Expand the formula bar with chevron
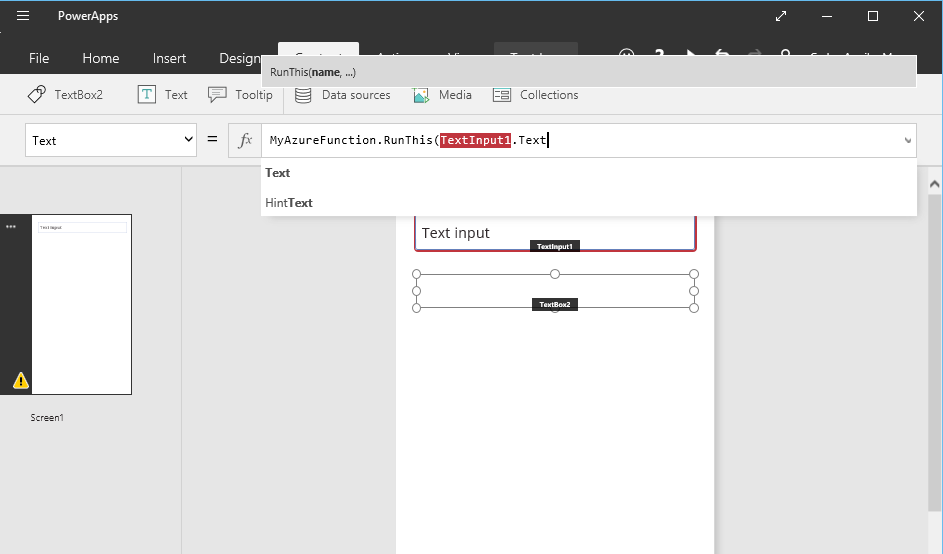 (x=908, y=140)
